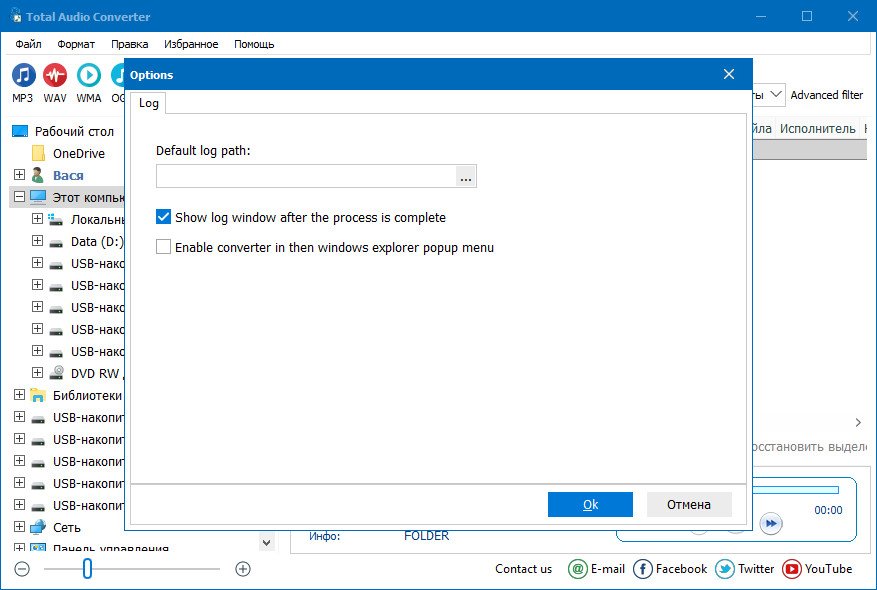Open the Файл menu
Screen dimensions: 877x590
[x=28, y=44]
